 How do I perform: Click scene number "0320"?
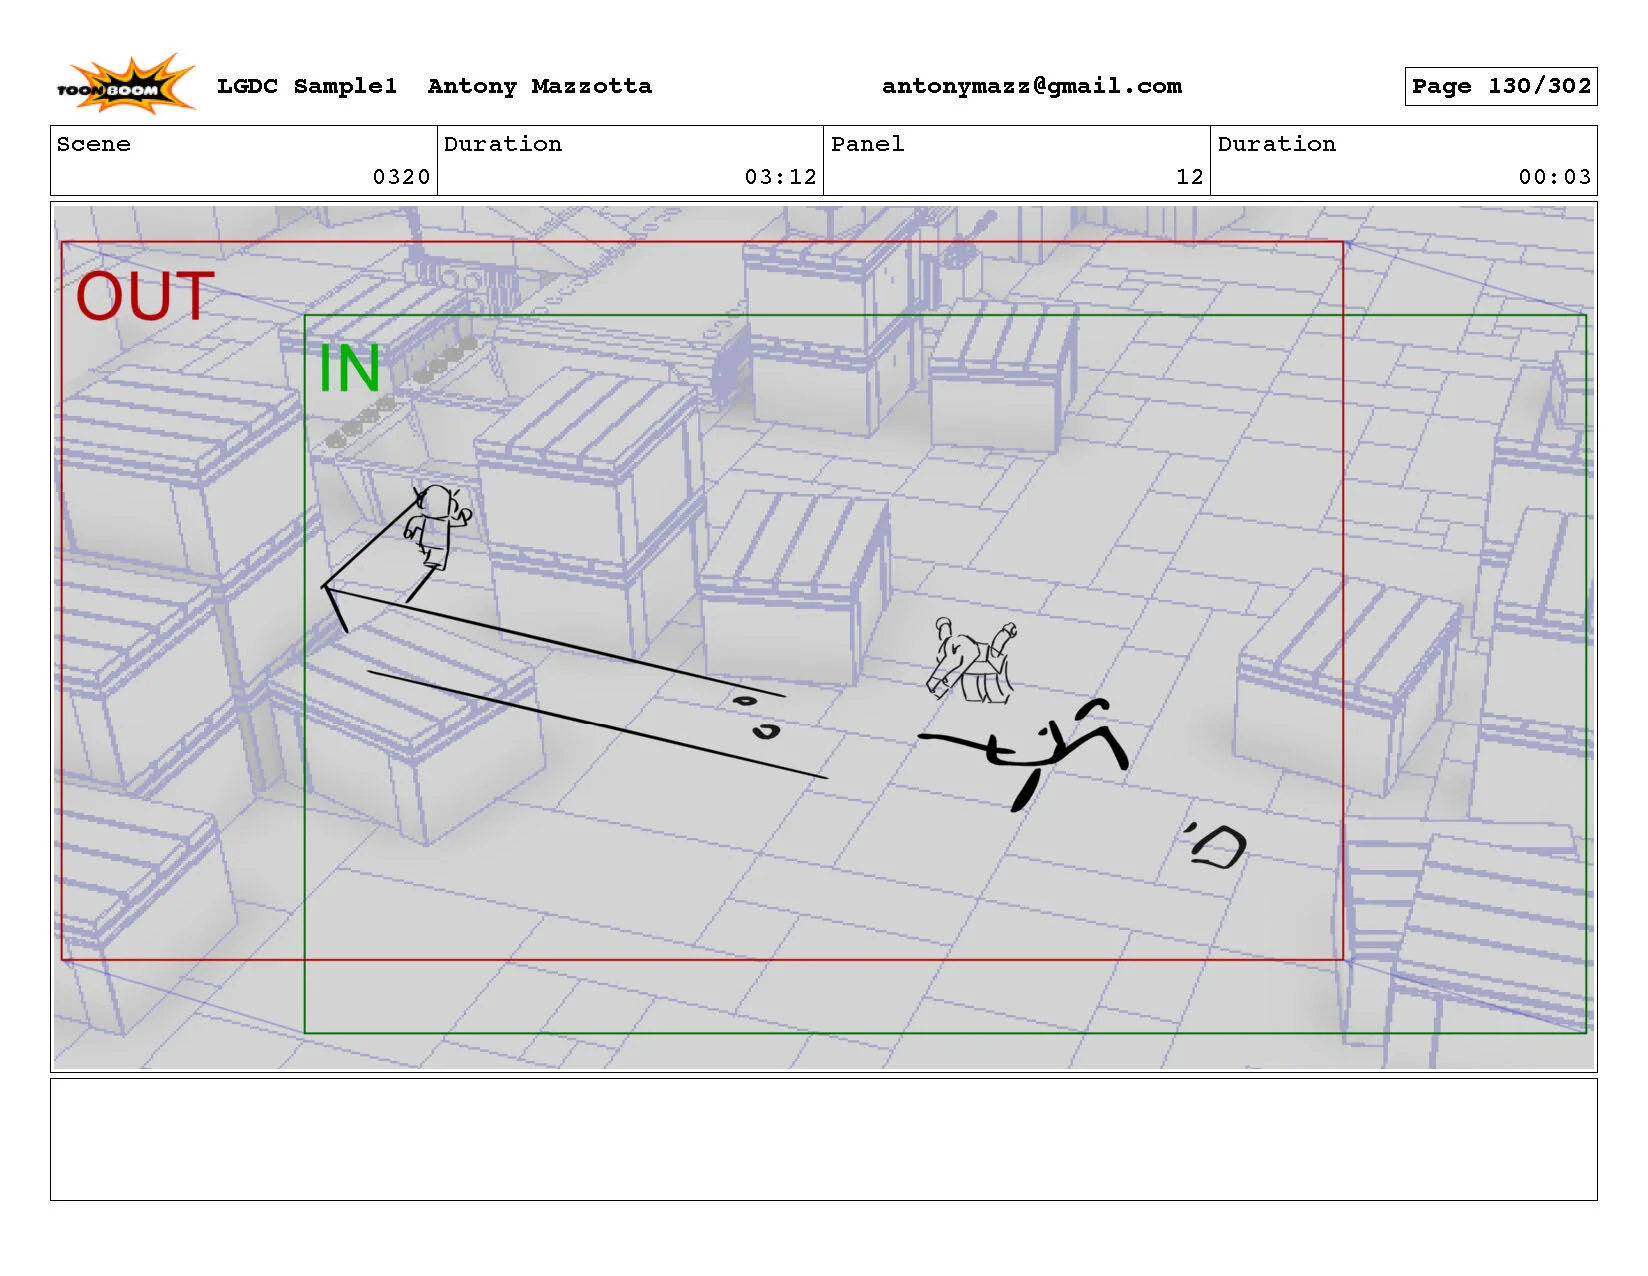coord(401,177)
